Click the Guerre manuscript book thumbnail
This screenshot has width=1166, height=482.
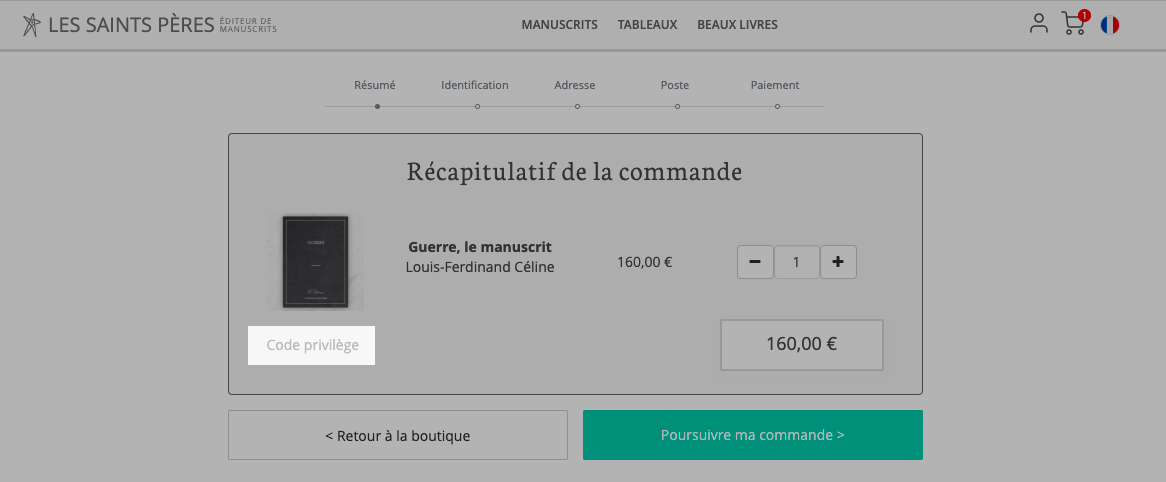[315, 262]
